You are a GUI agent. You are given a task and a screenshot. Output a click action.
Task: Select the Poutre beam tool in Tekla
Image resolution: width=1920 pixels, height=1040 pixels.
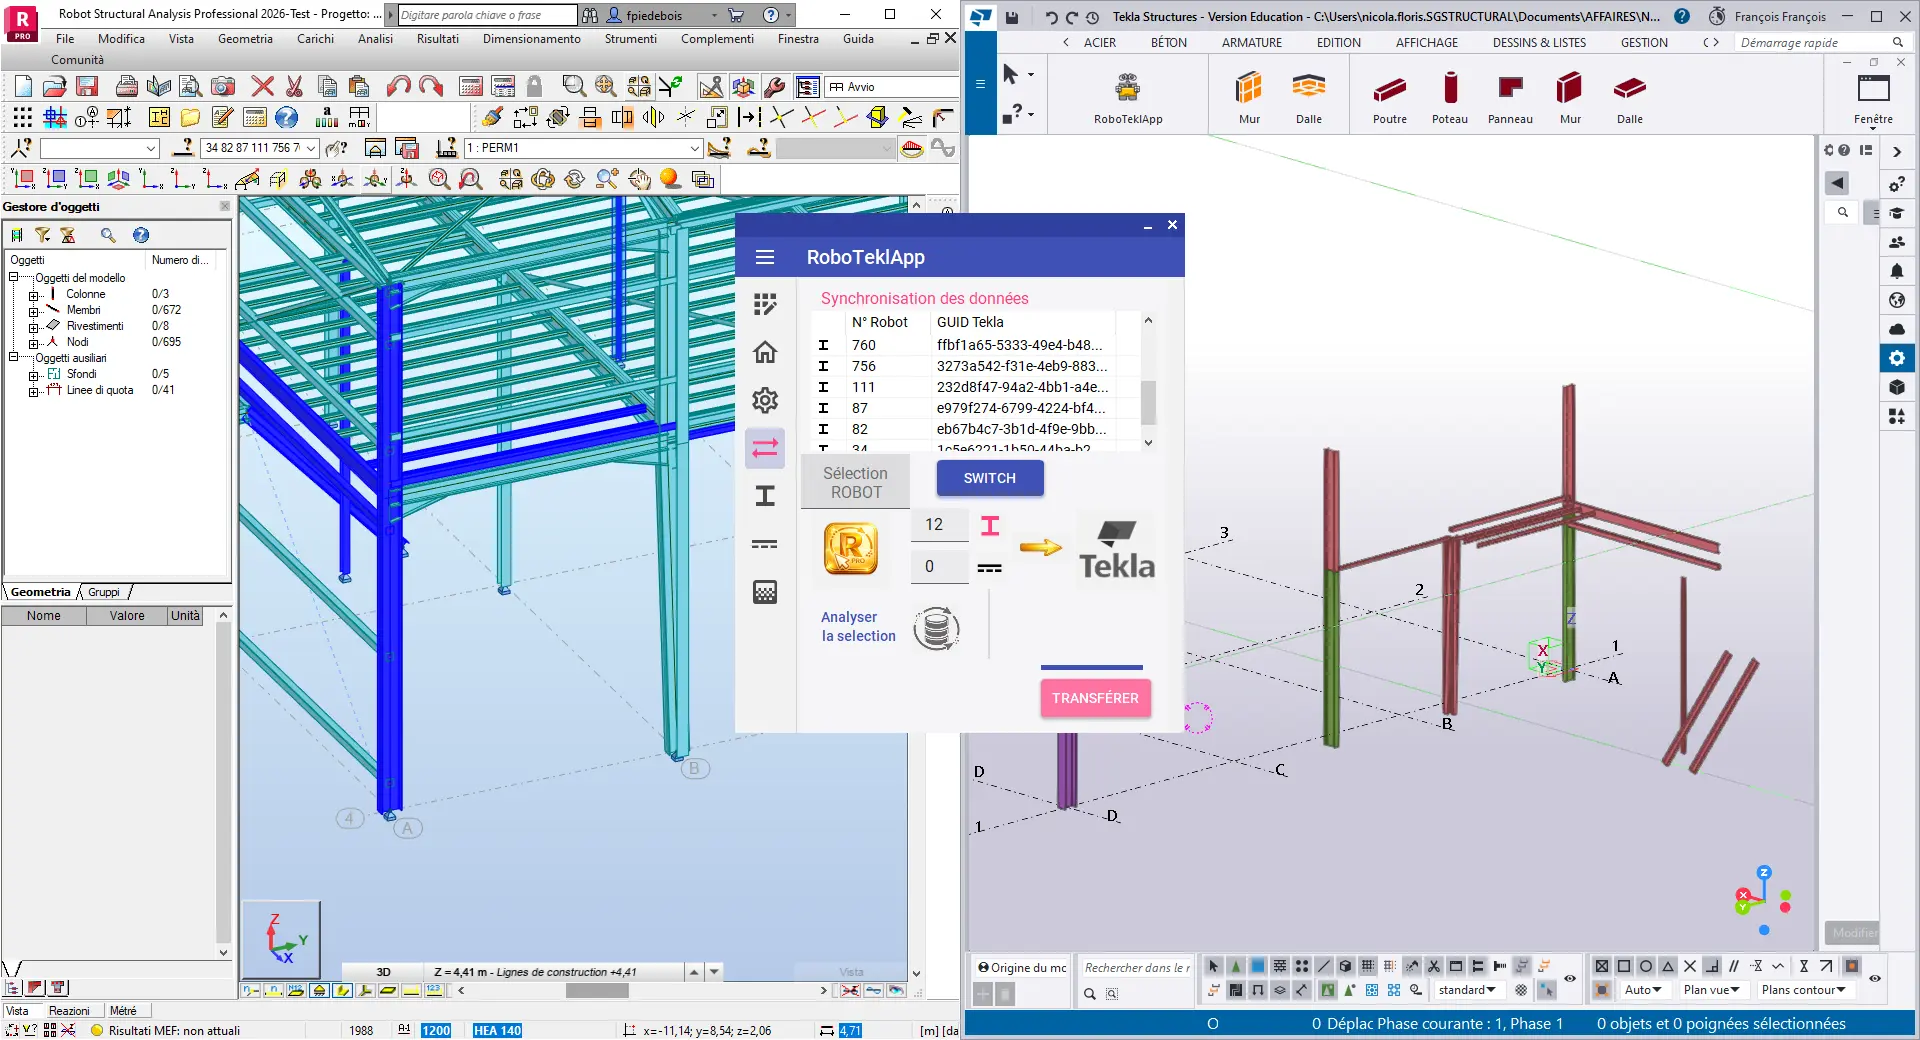click(x=1389, y=90)
